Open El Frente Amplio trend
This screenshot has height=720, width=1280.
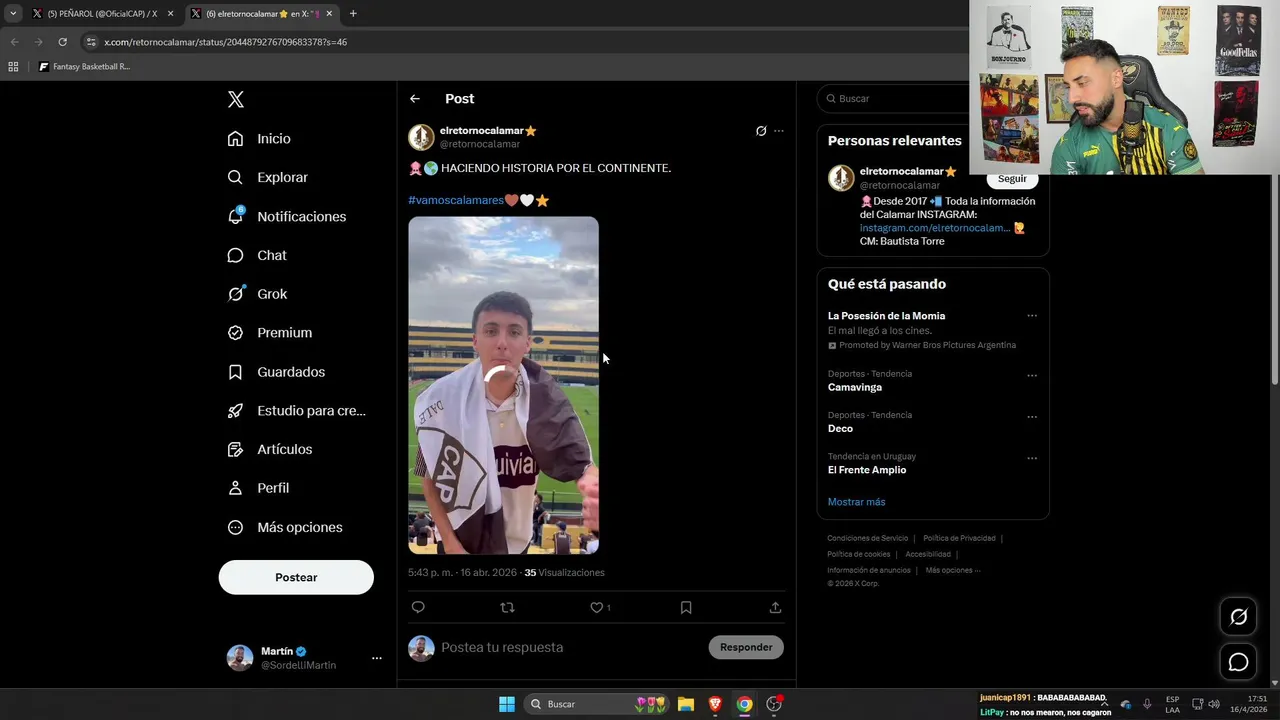[x=867, y=470]
